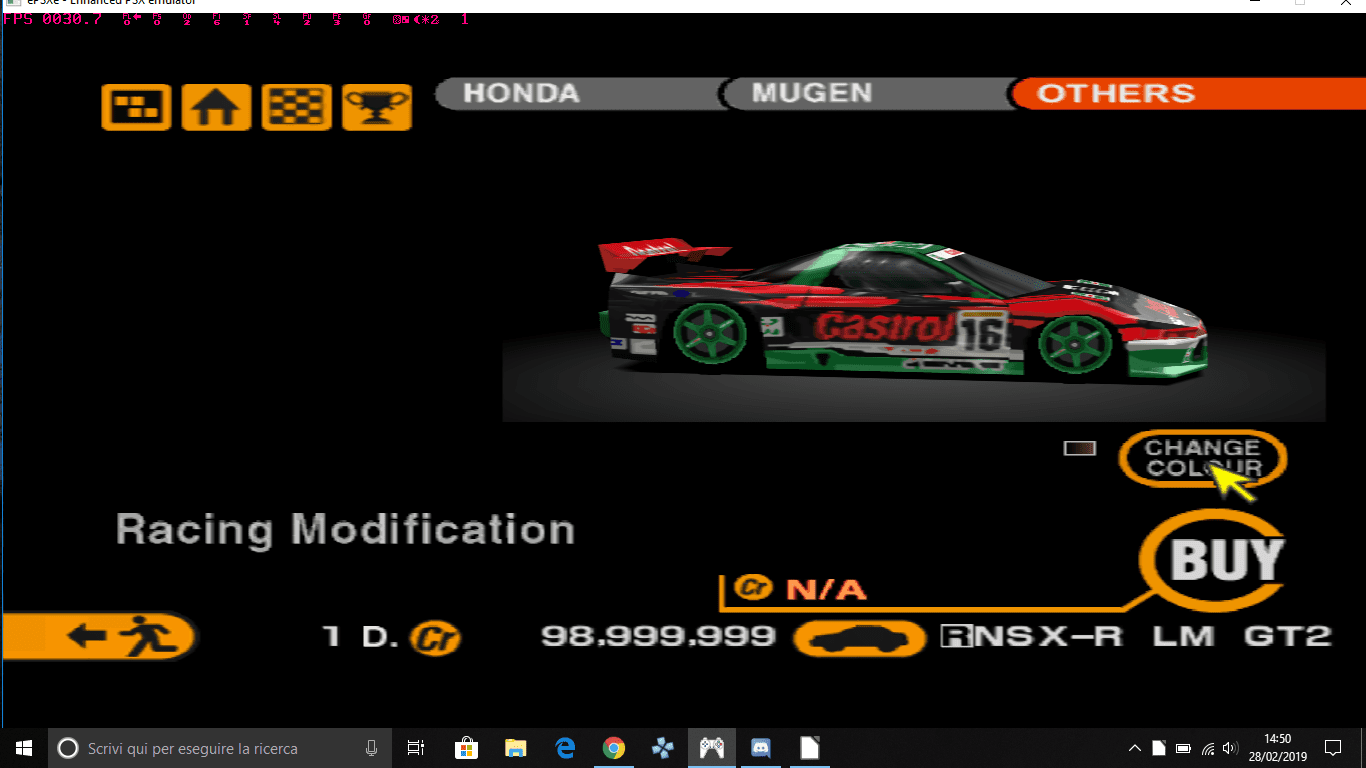Viewport: 1366px width, 768px height.
Task: Click the car colour swatch
Action: point(1080,449)
